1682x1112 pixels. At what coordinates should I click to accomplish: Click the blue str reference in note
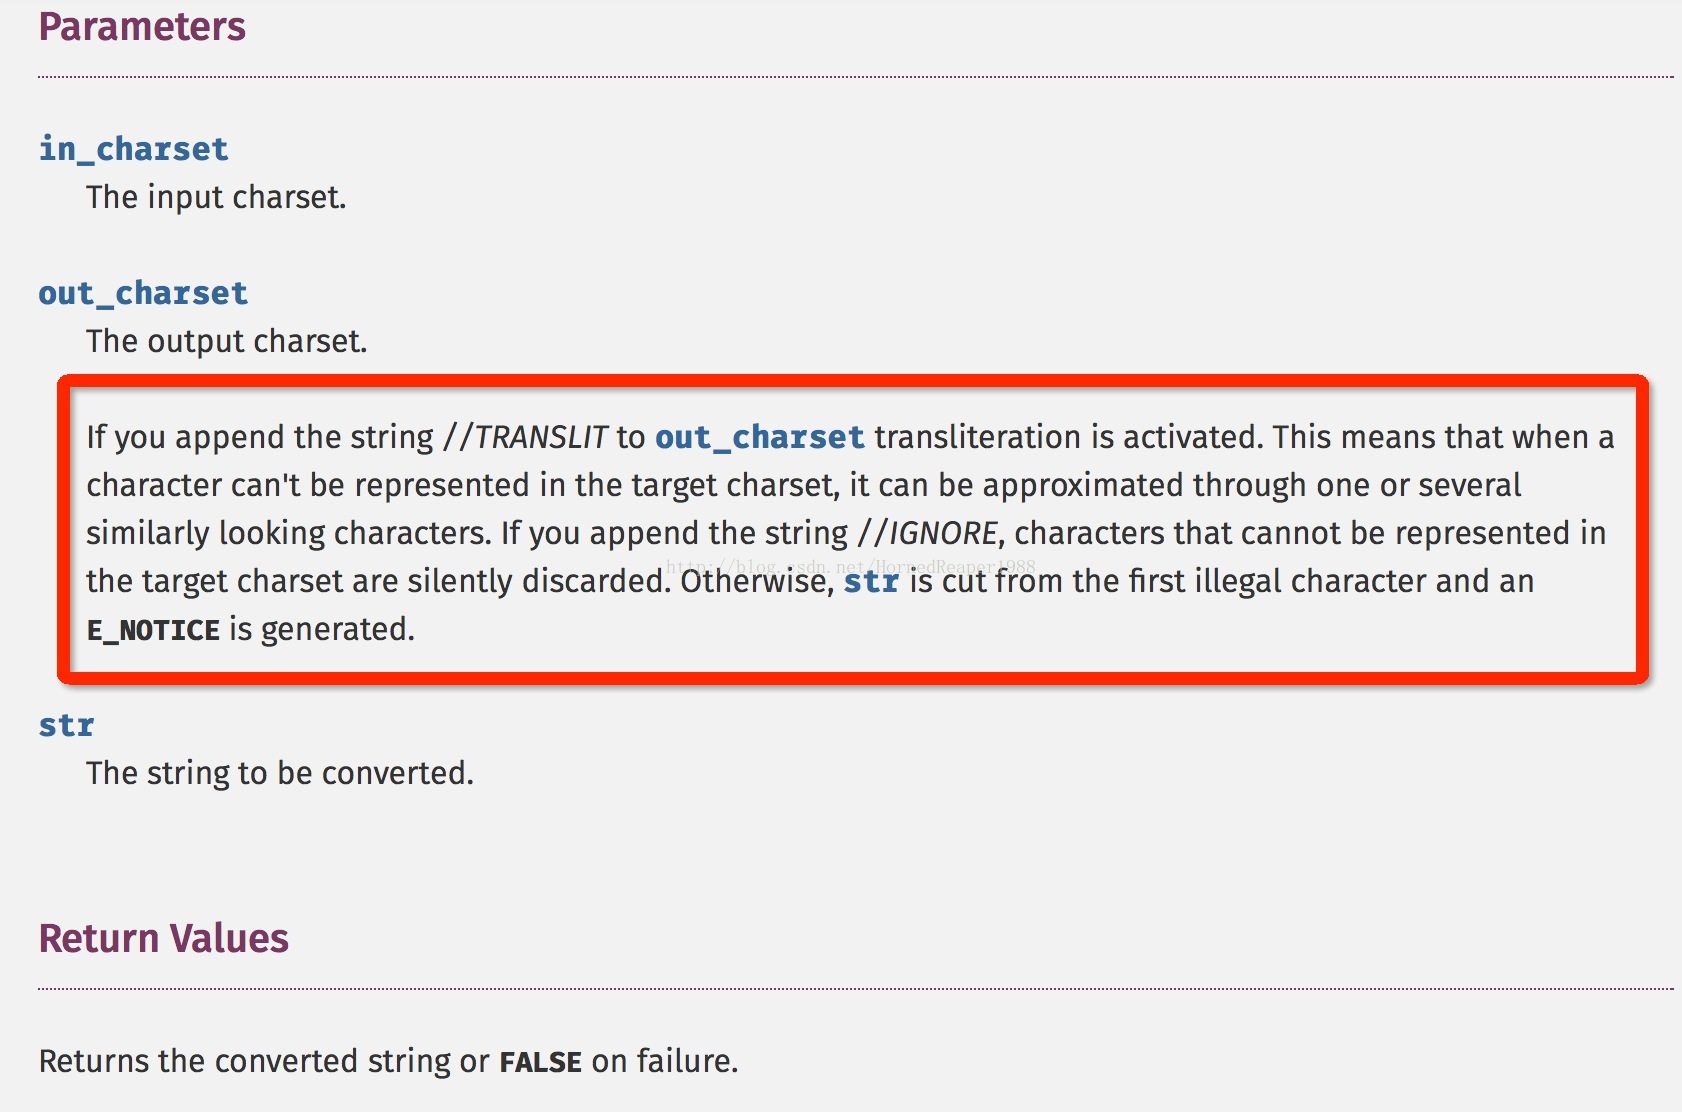(871, 581)
